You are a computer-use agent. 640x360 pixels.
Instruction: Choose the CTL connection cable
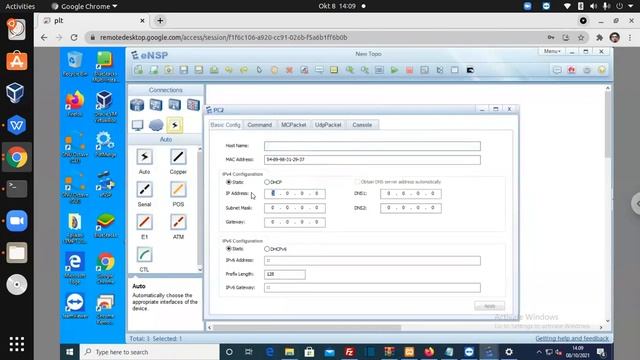tap(144, 255)
